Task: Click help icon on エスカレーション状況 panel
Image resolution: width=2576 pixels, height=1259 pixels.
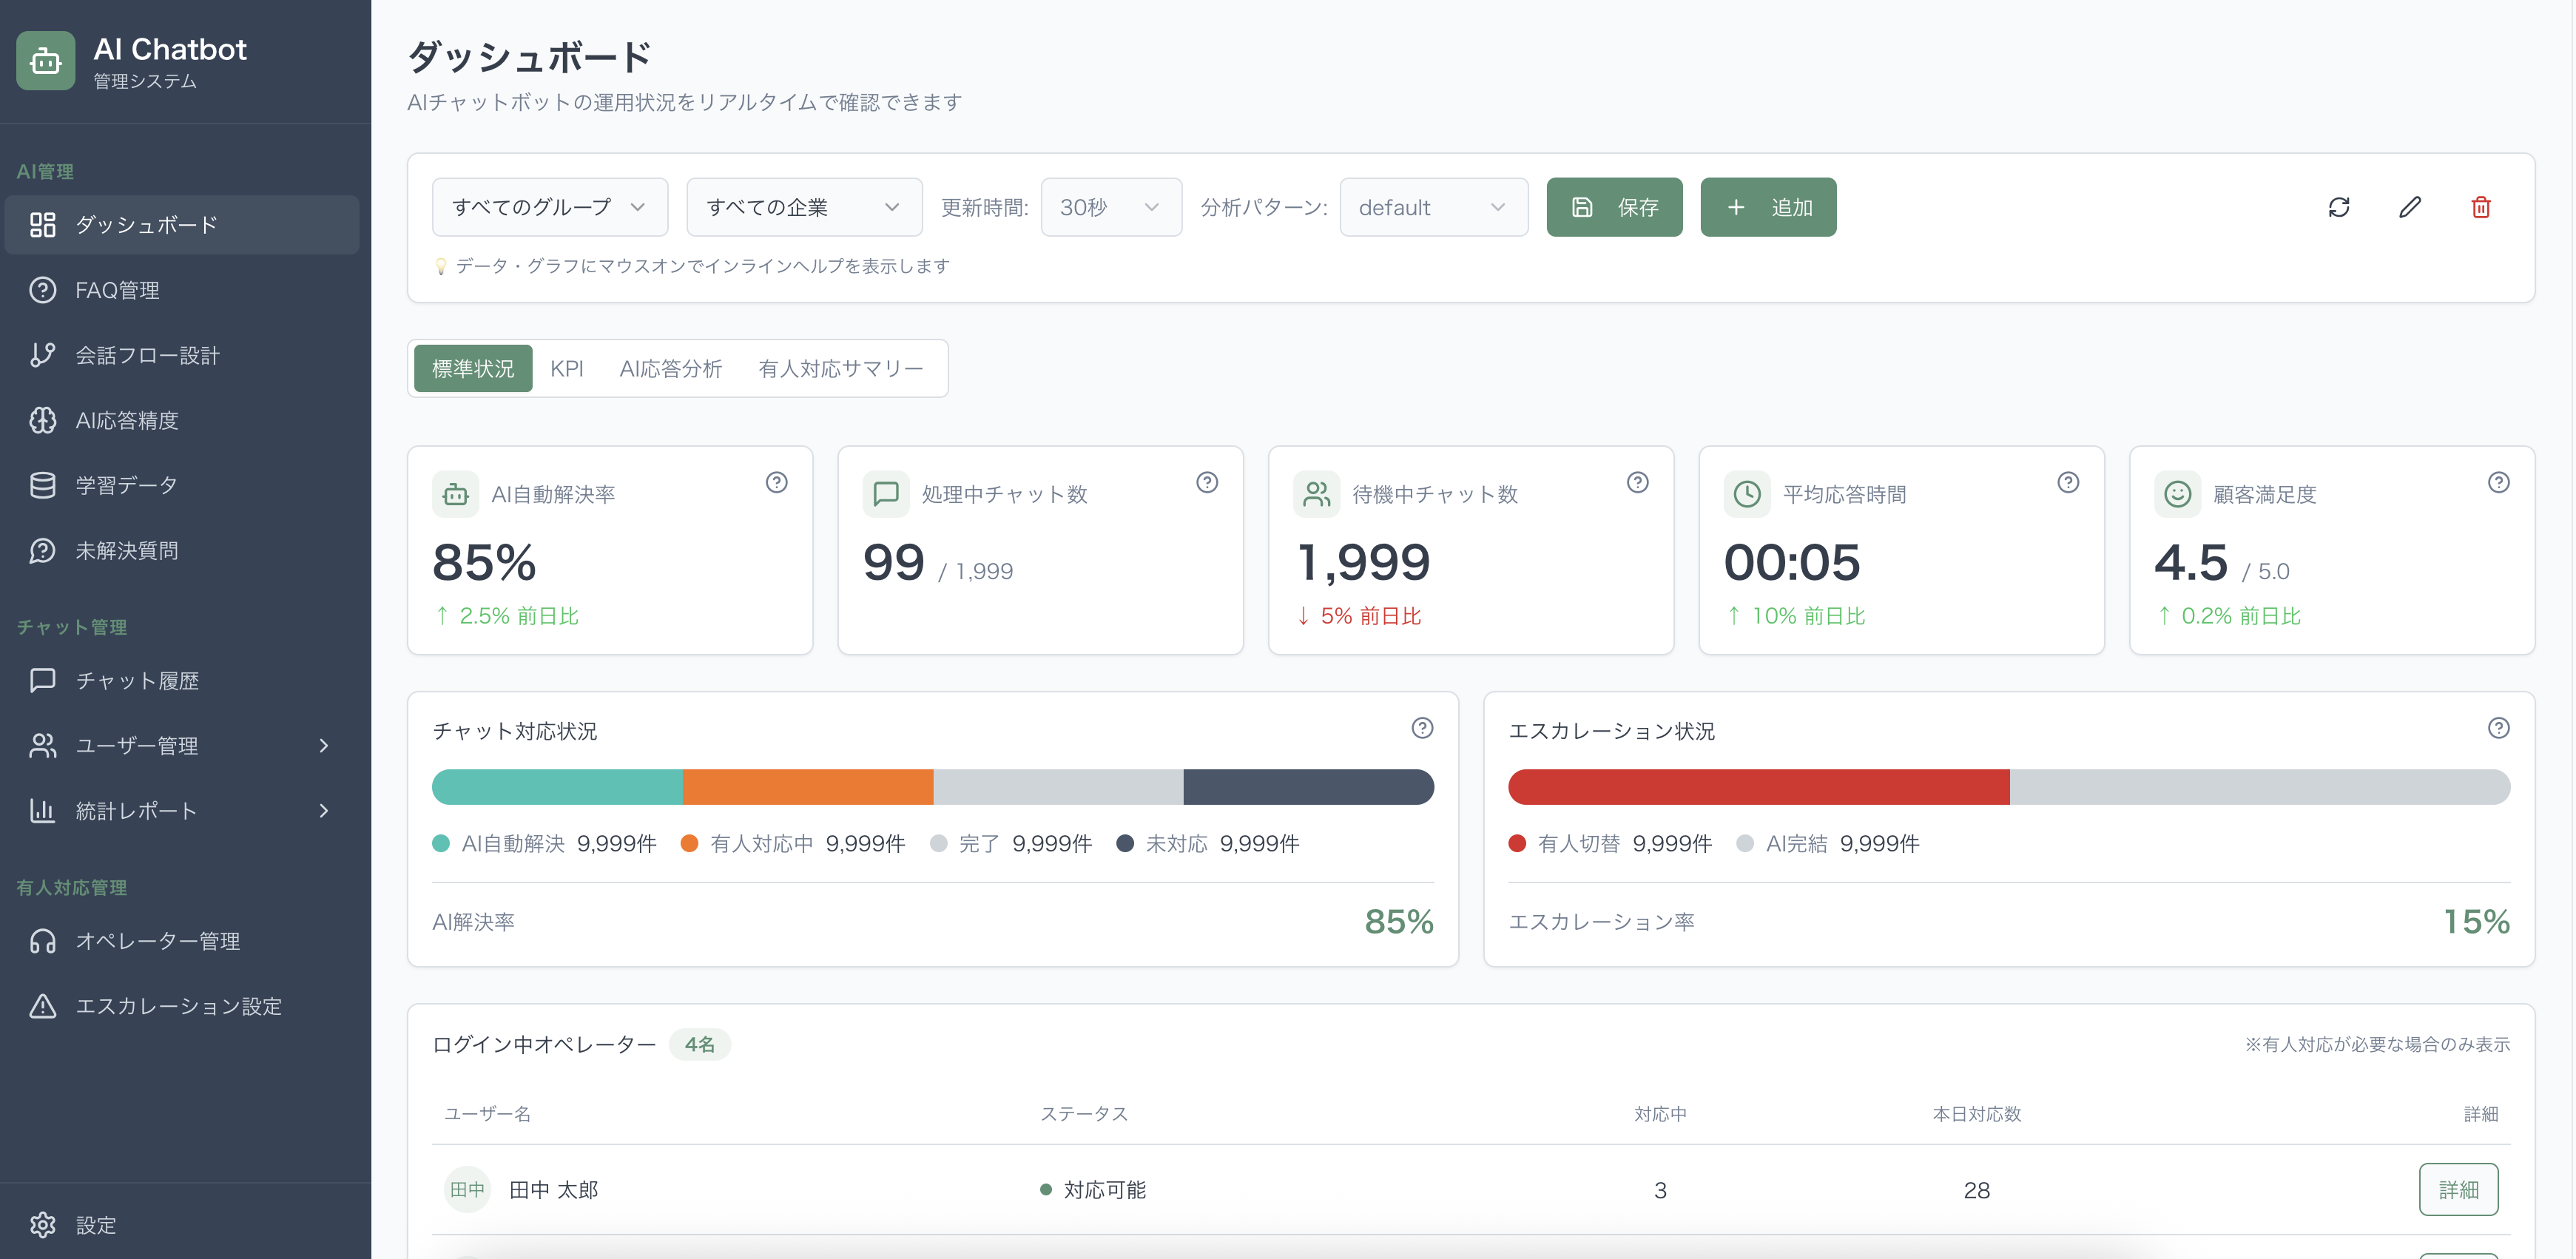Action: click(x=2498, y=728)
